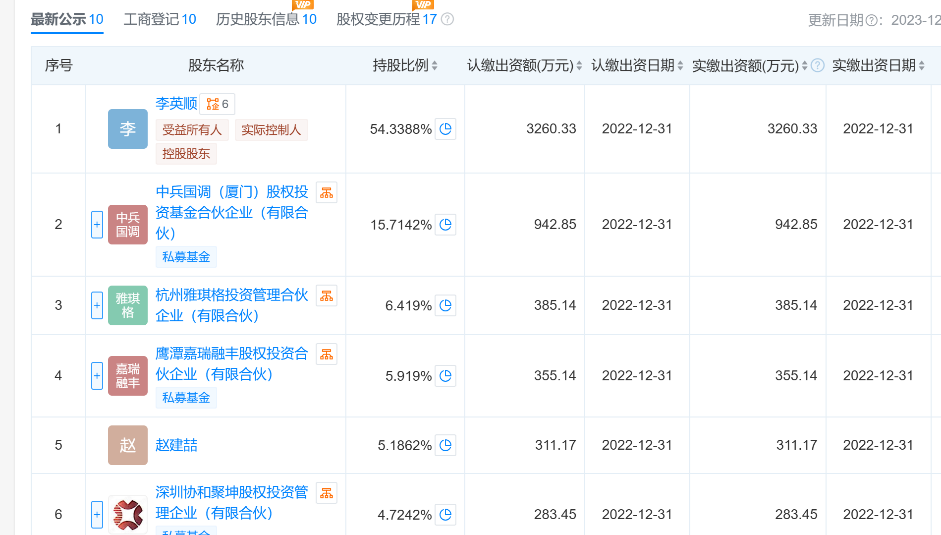
Task: Switch to 历史股东信息 10 tab
Action: (266, 19)
